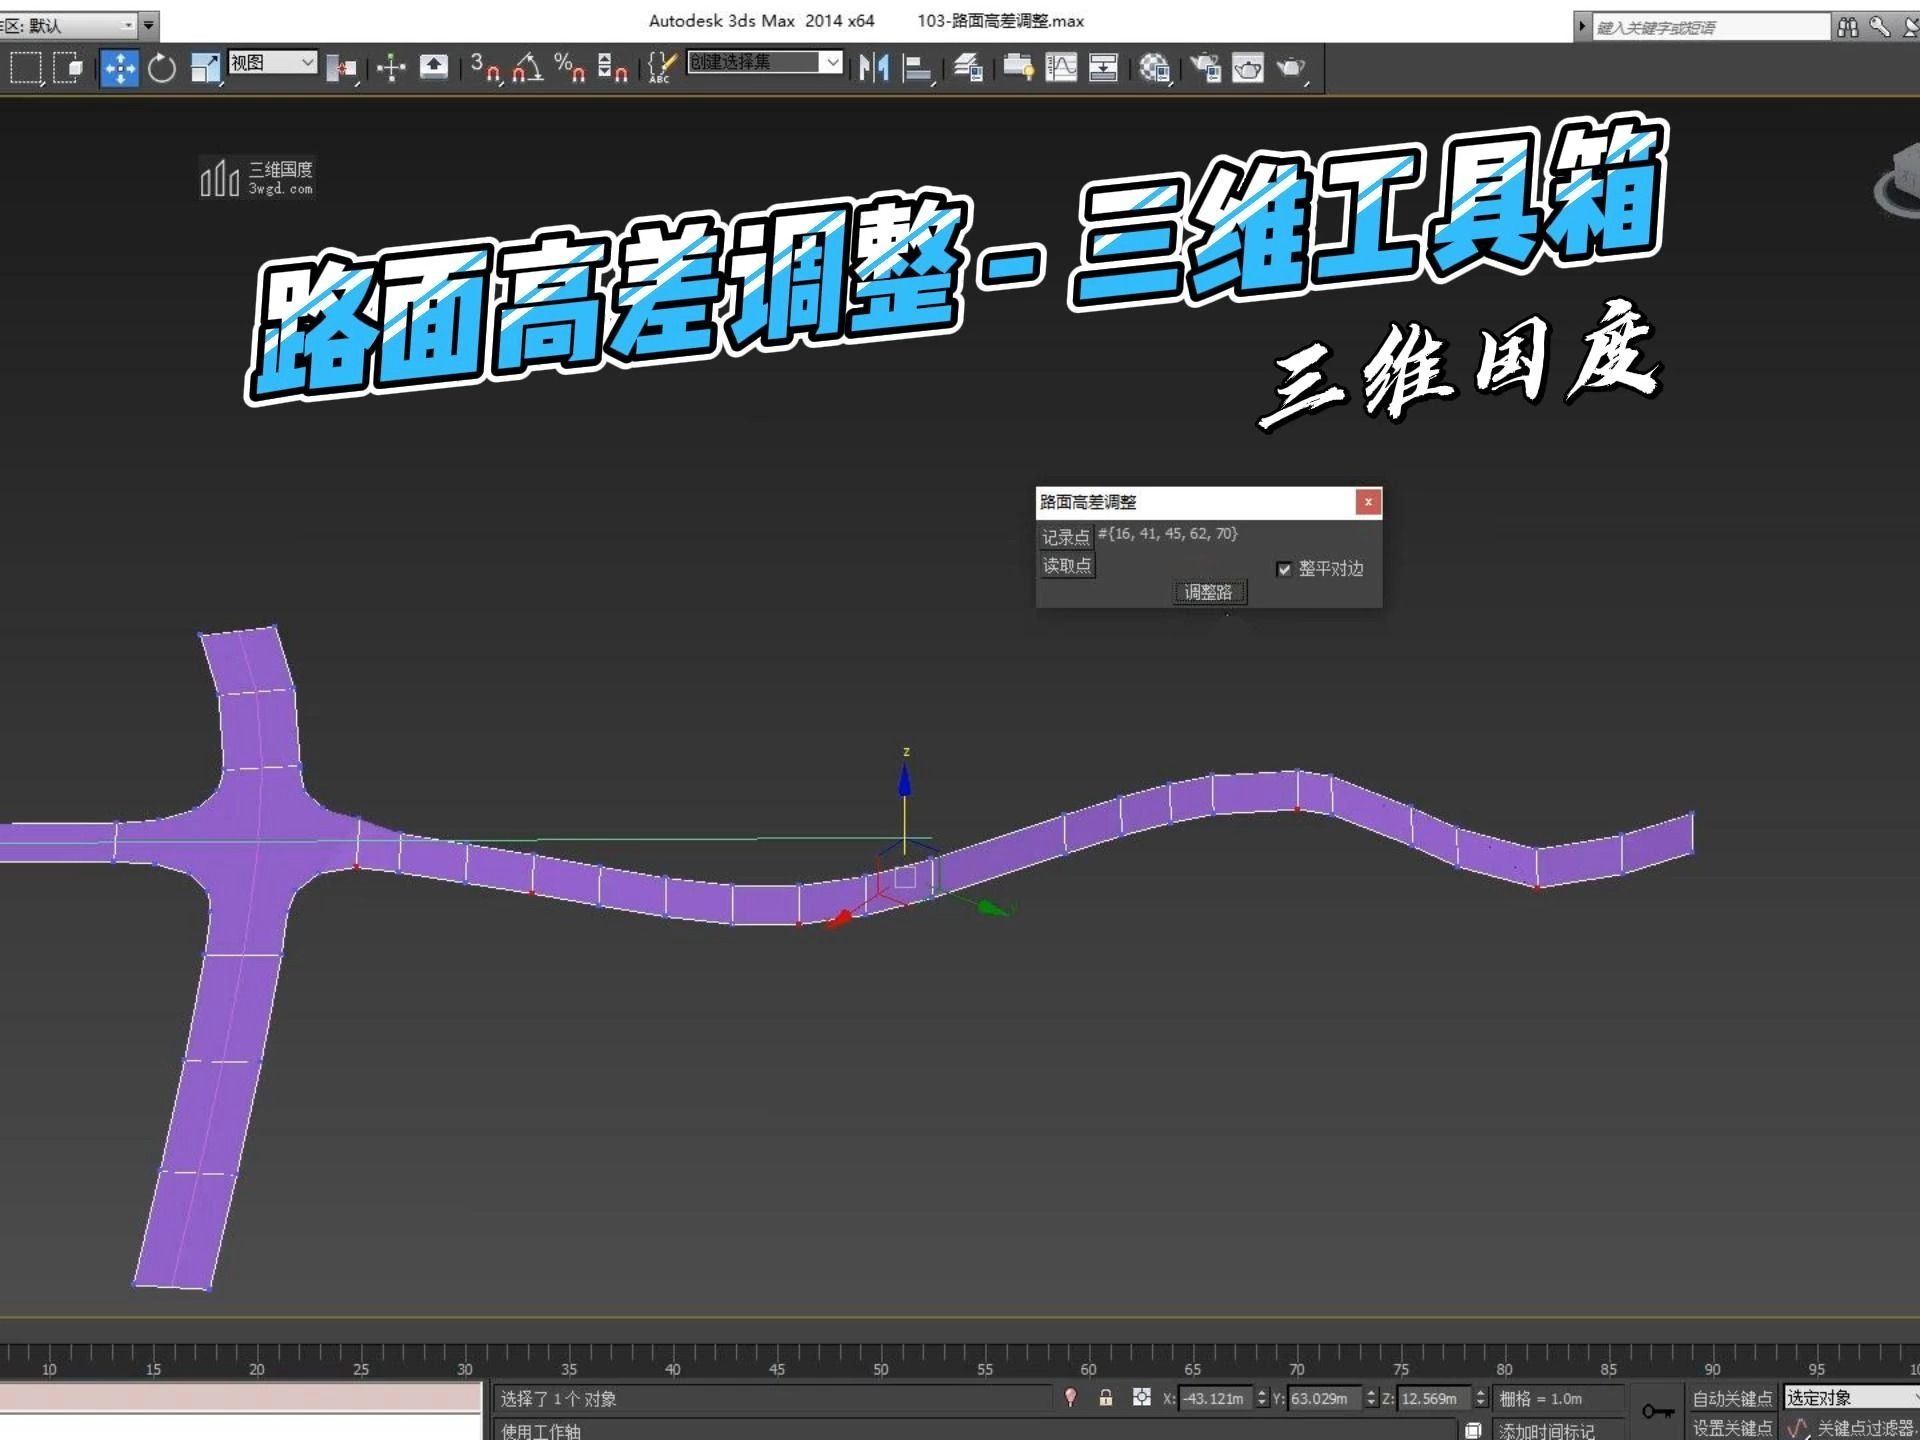Click the Quick Render teapot icon

(x=1291, y=68)
